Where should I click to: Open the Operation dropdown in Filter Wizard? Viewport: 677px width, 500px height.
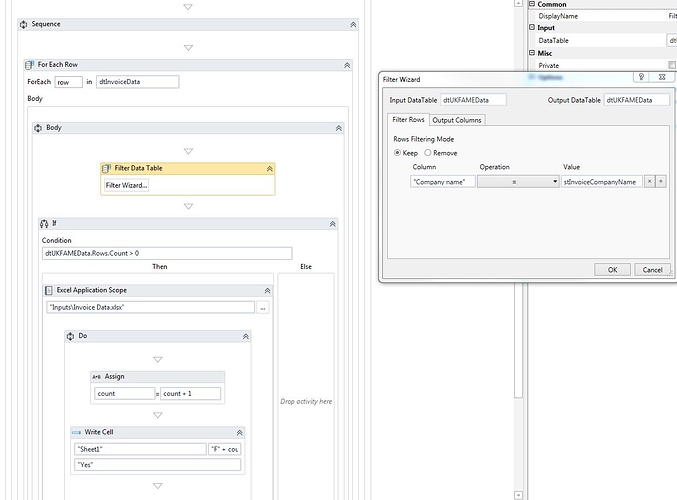coord(518,182)
